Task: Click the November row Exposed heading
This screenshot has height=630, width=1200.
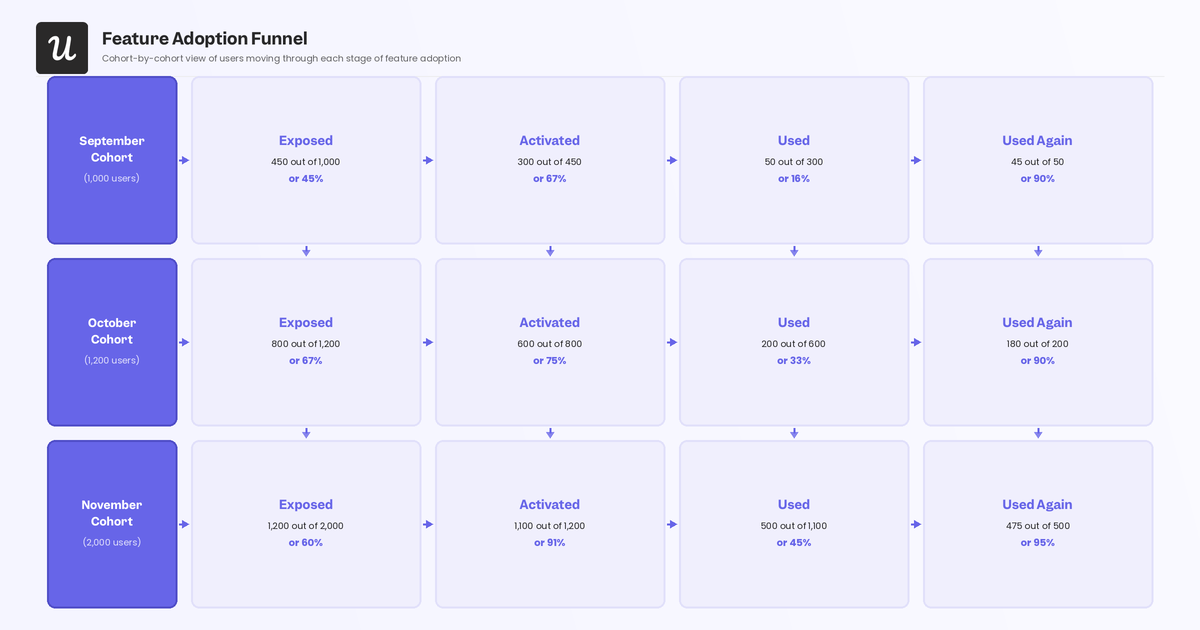Action: tap(306, 505)
